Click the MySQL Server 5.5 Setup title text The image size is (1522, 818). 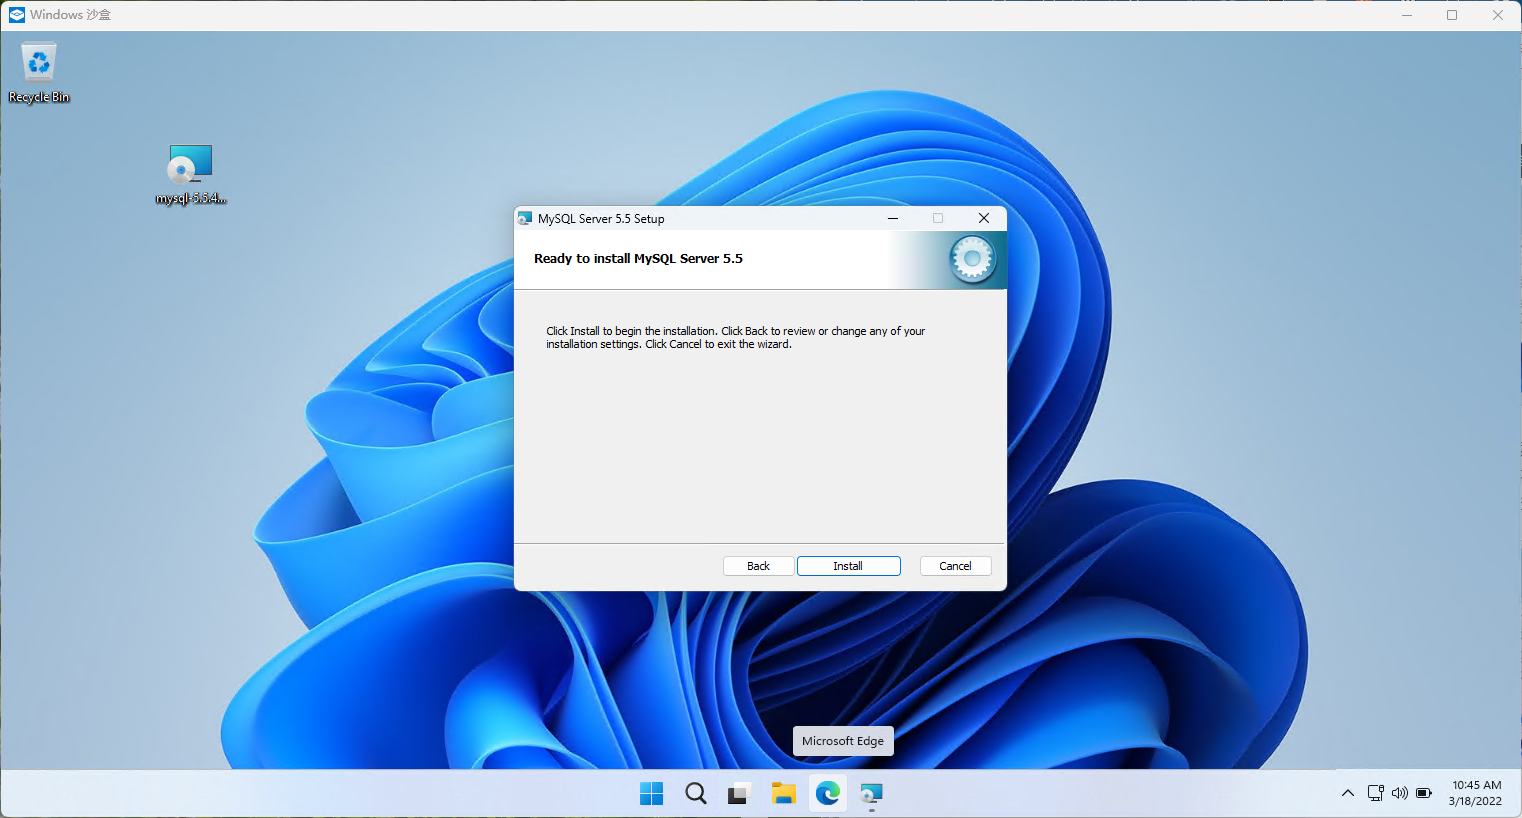(x=601, y=219)
